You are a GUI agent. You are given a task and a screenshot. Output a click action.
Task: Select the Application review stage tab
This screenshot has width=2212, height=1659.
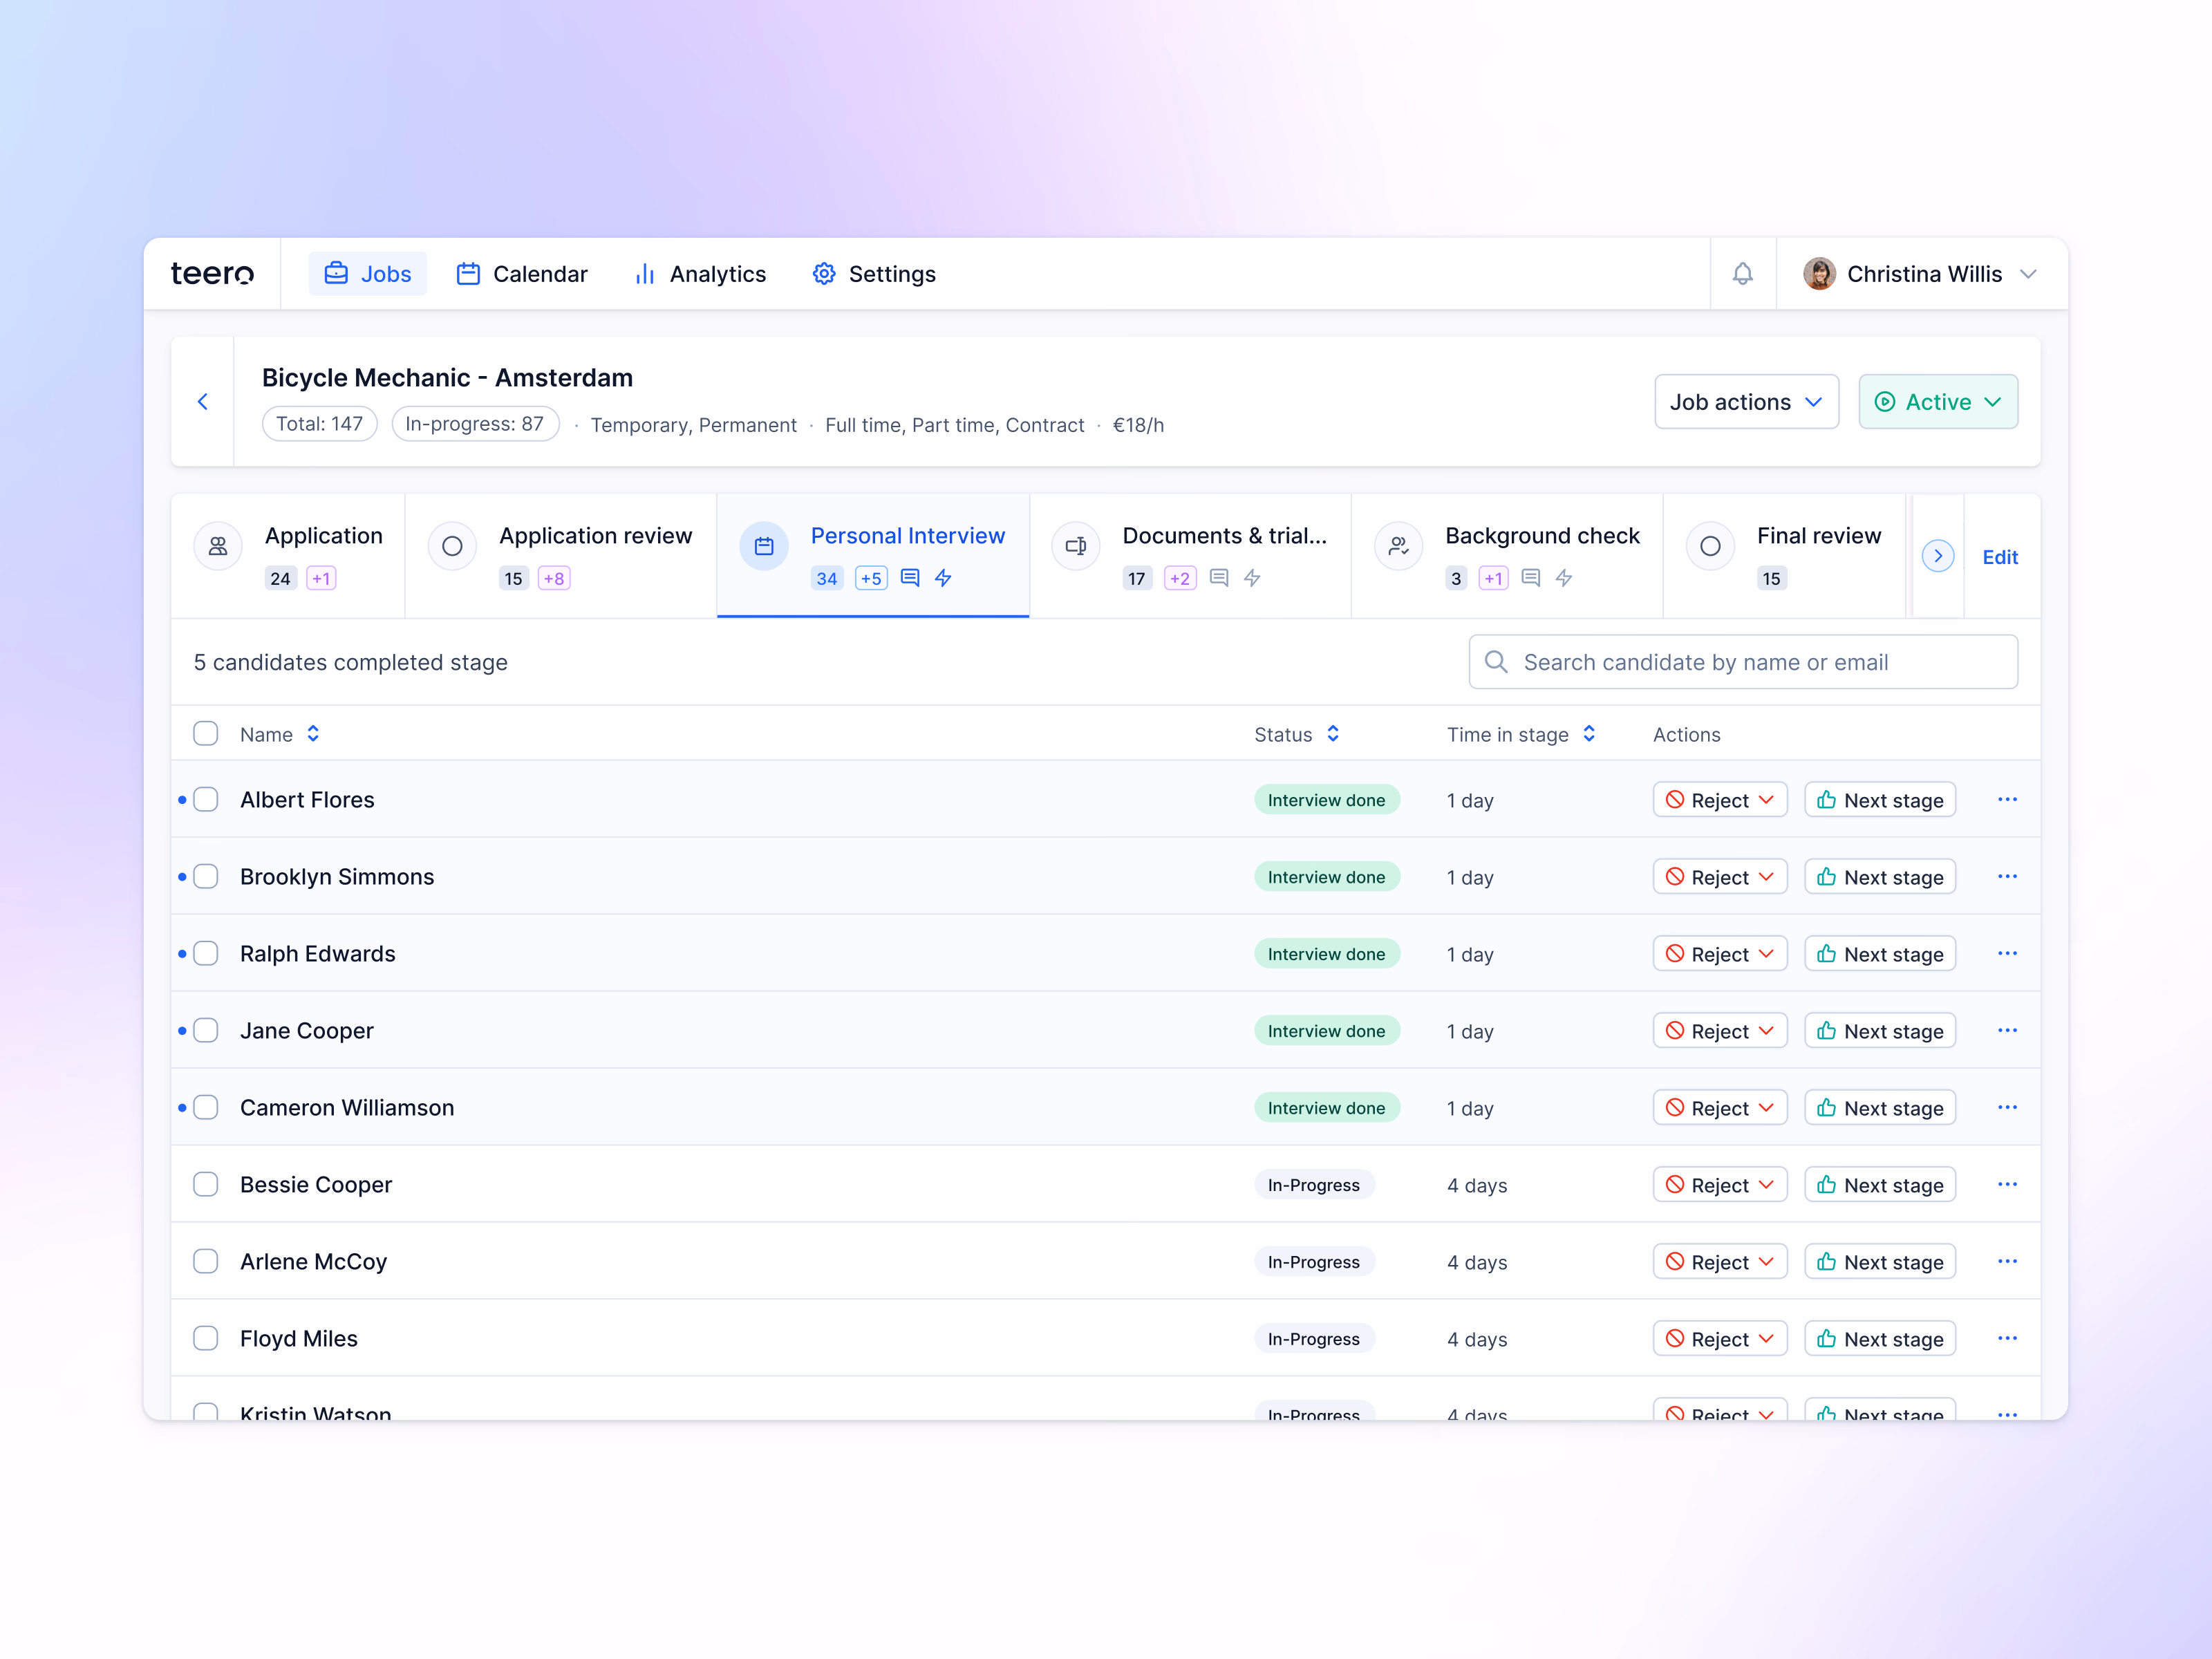(x=561, y=556)
